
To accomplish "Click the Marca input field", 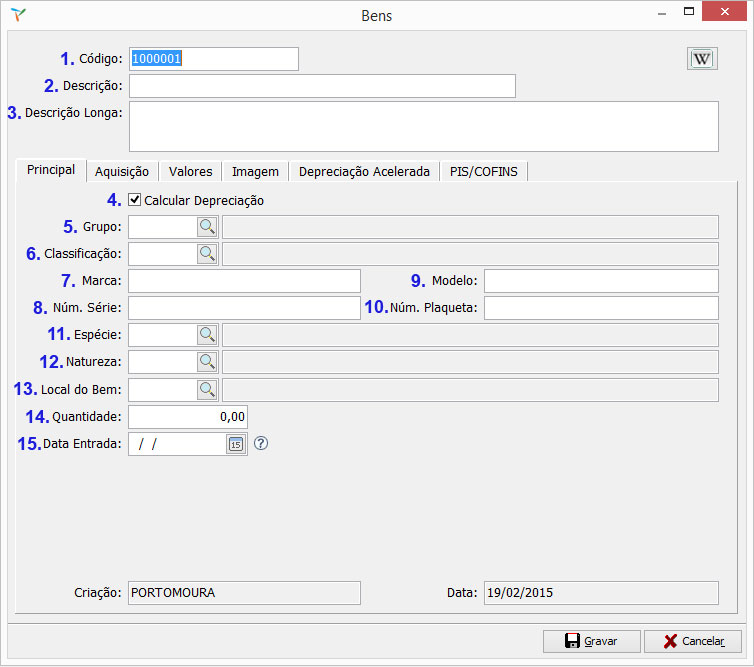I will point(244,281).
